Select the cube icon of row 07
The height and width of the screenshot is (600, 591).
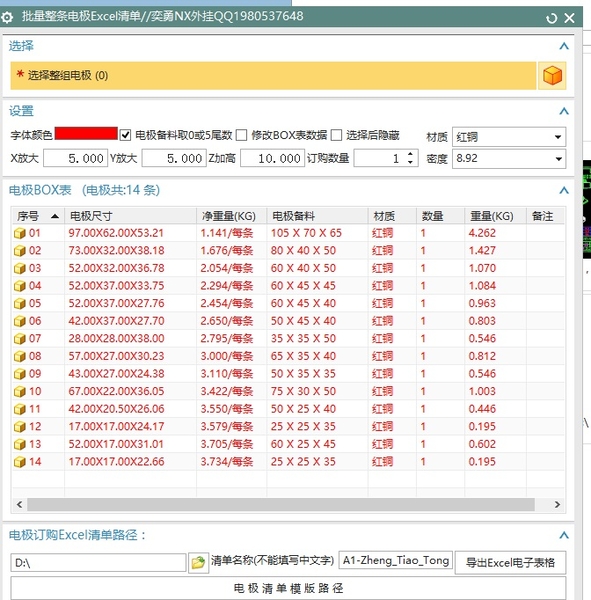[x=20, y=339]
